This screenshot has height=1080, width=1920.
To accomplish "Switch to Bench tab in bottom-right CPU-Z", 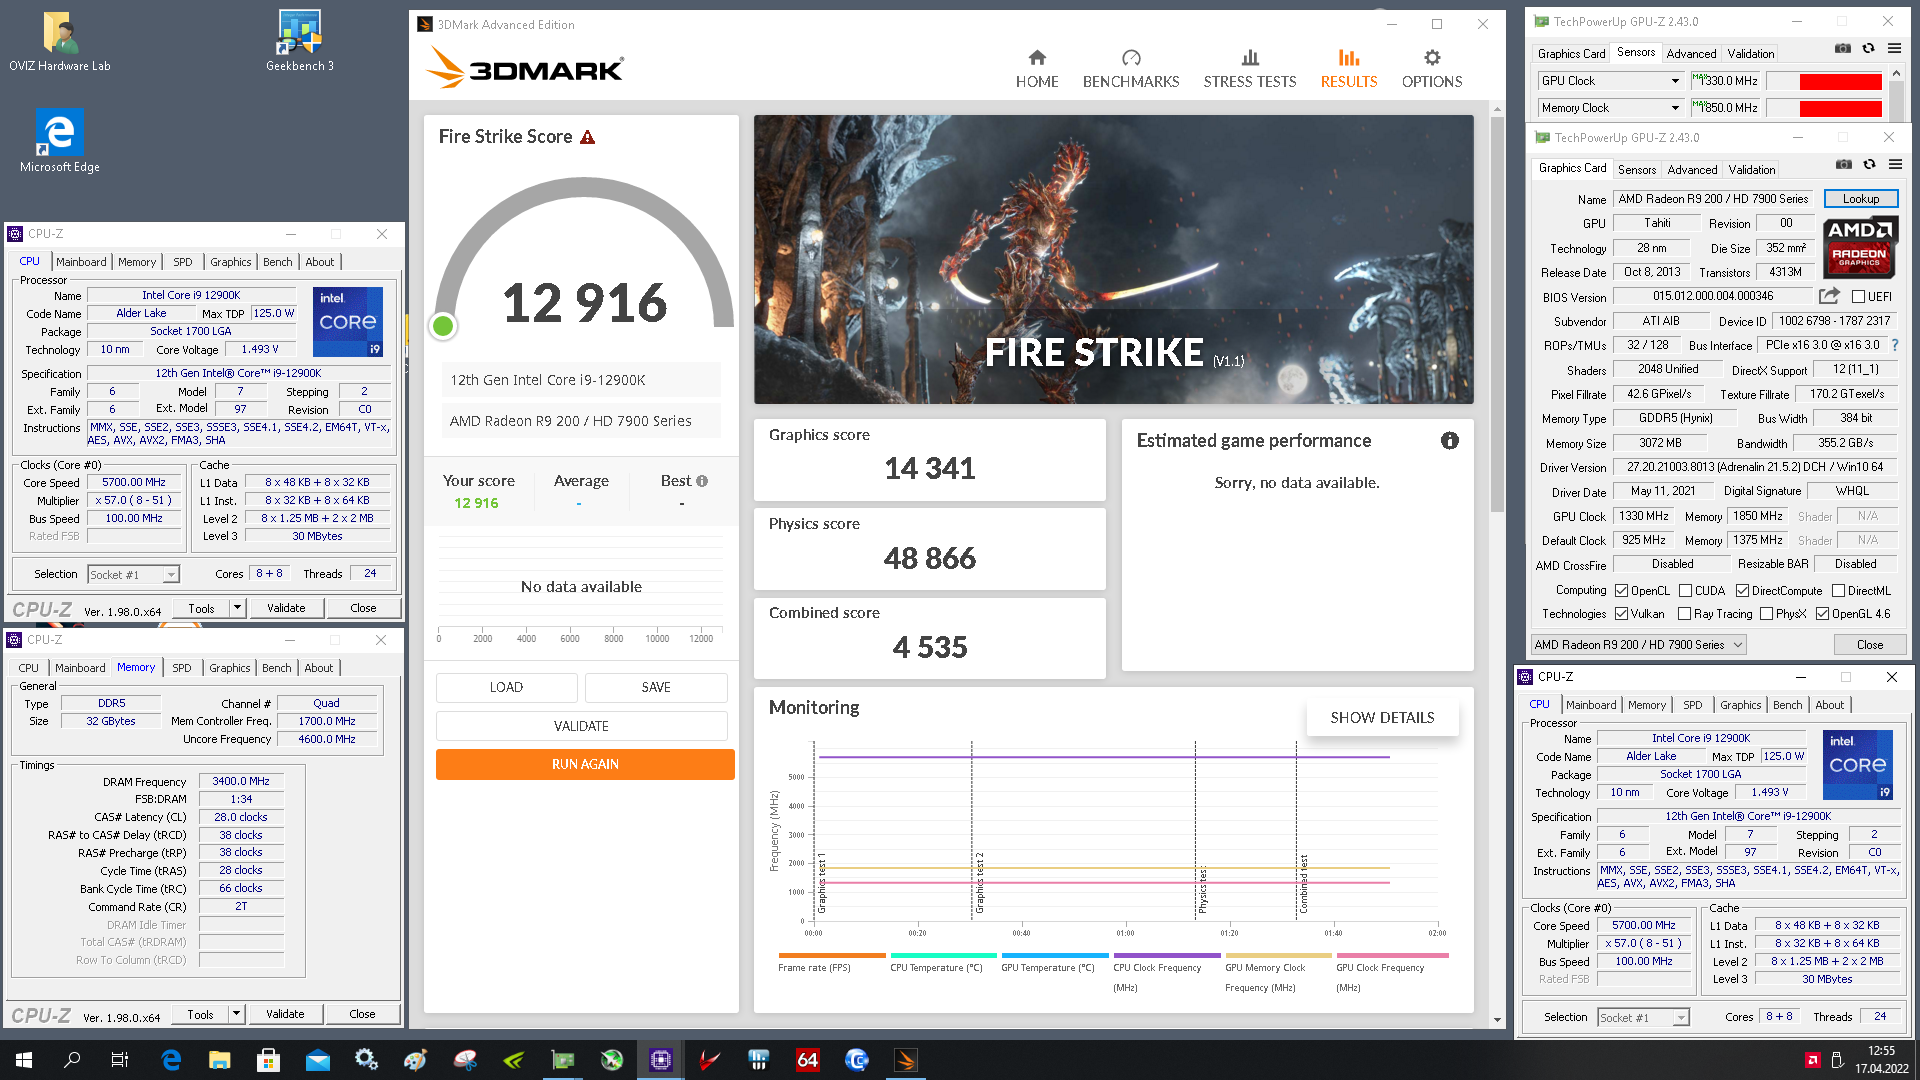I will [x=1787, y=705].
